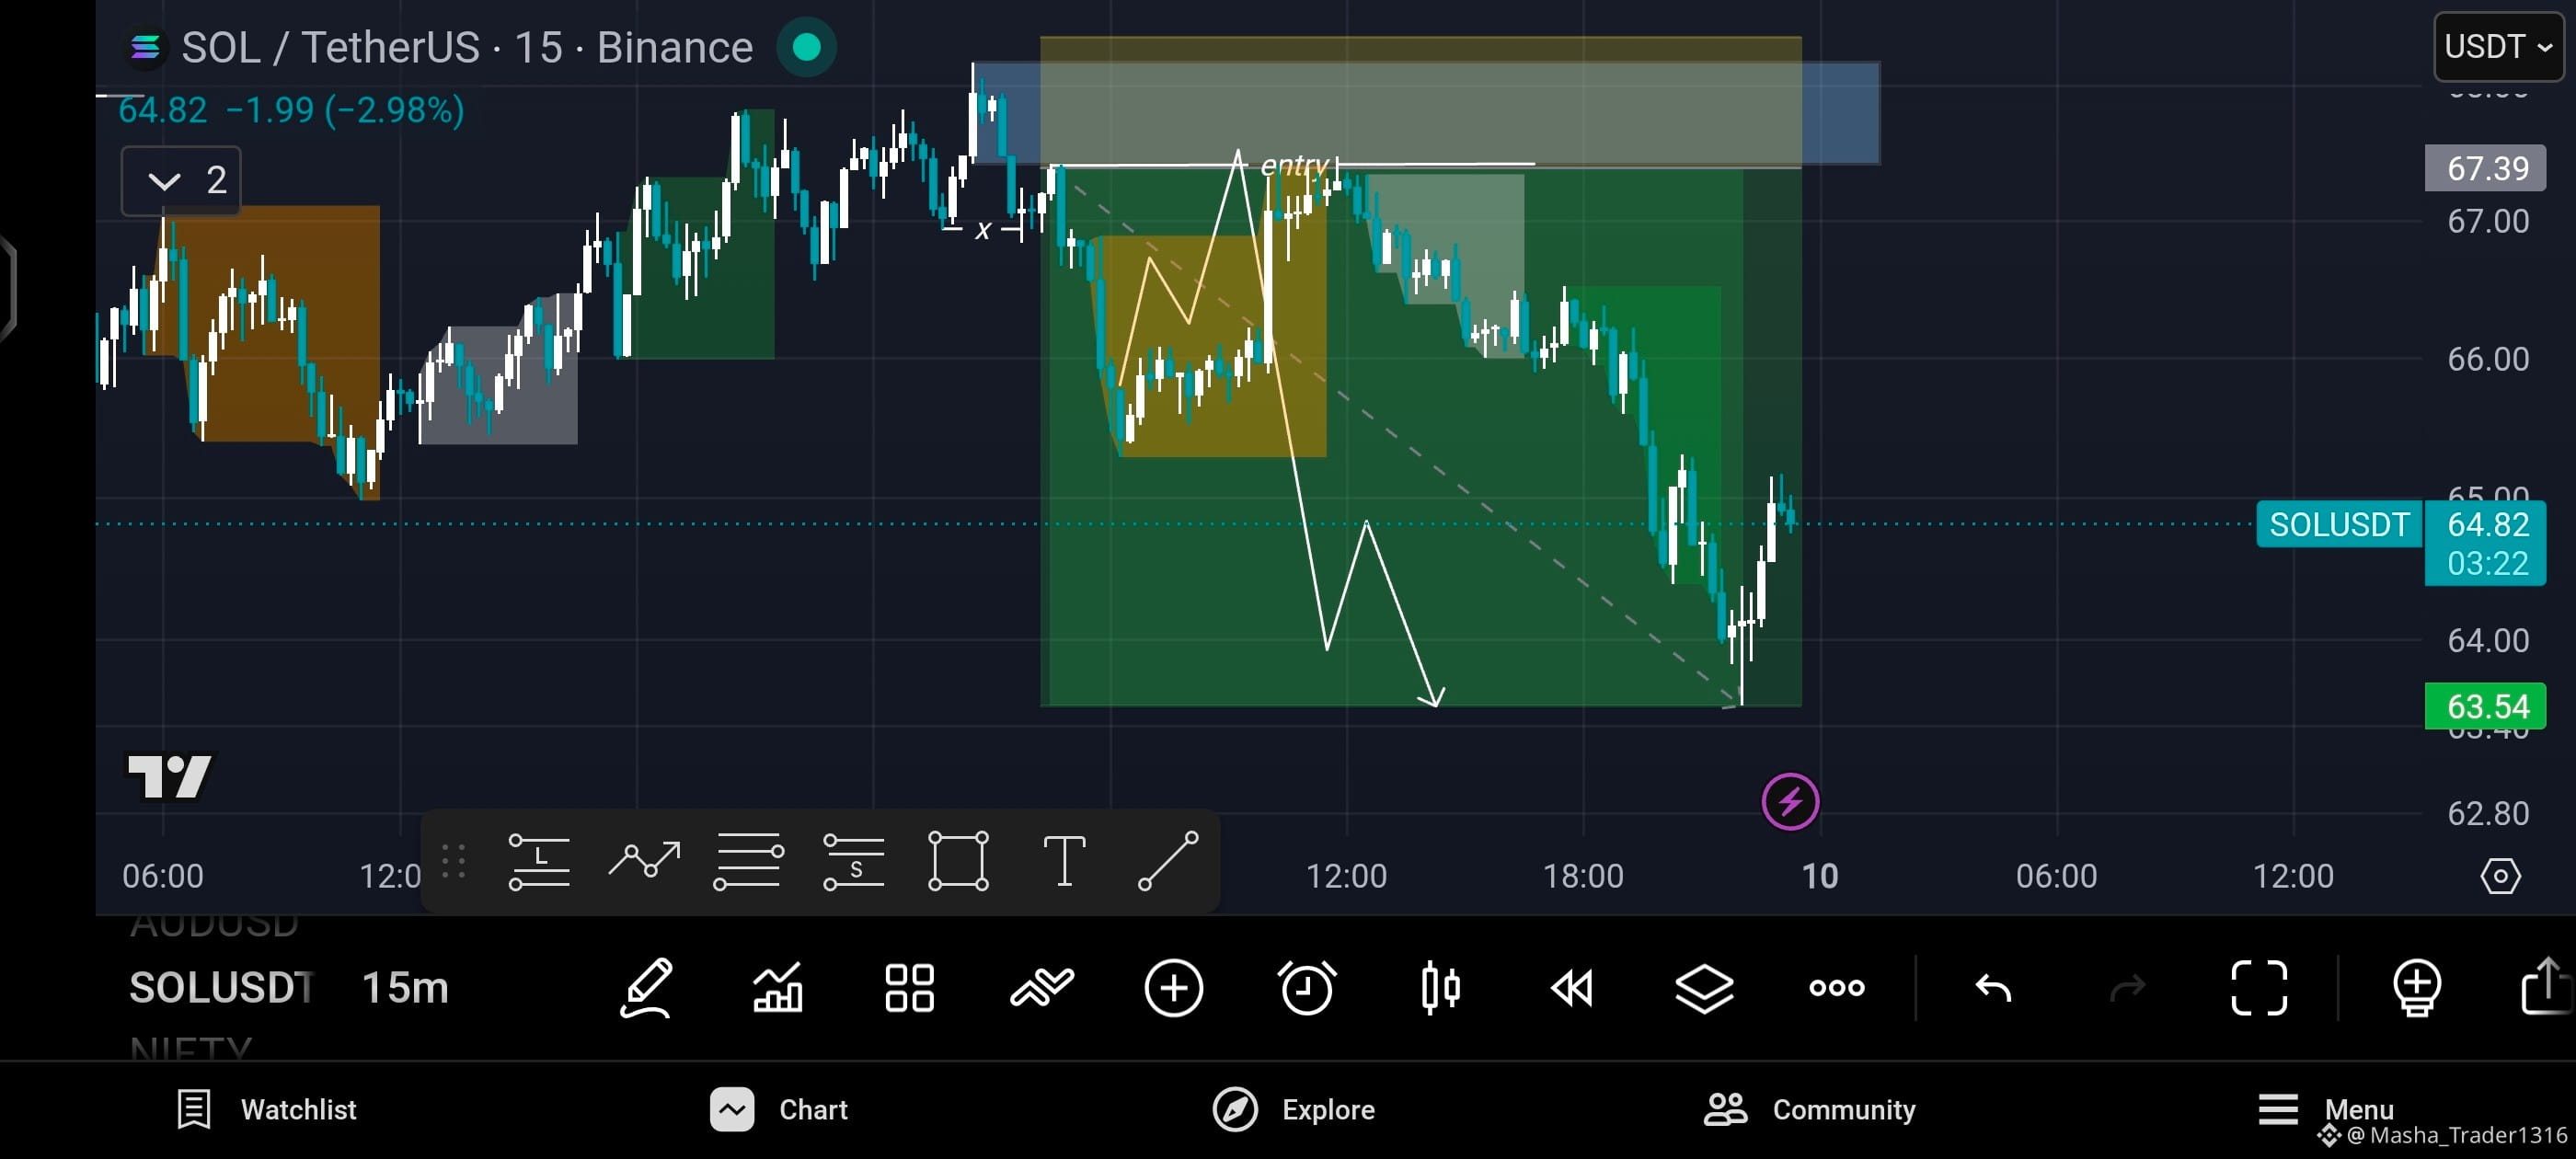Viewport: 2576px width, 1159px height.
Task: Open the SOL / TetherUS symbol title
Action: [466, 47]
